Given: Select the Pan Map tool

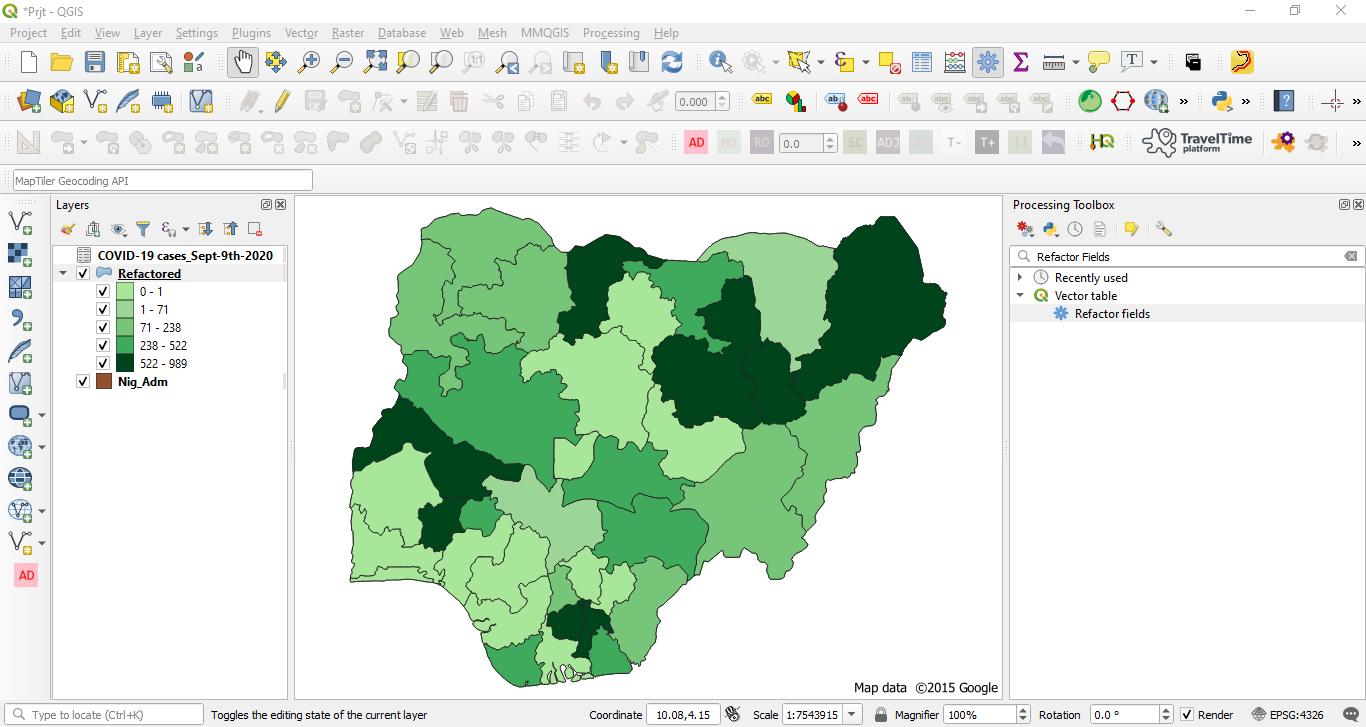Looking at the screenshot, I should pyautogui.click(x=242, y=61).
